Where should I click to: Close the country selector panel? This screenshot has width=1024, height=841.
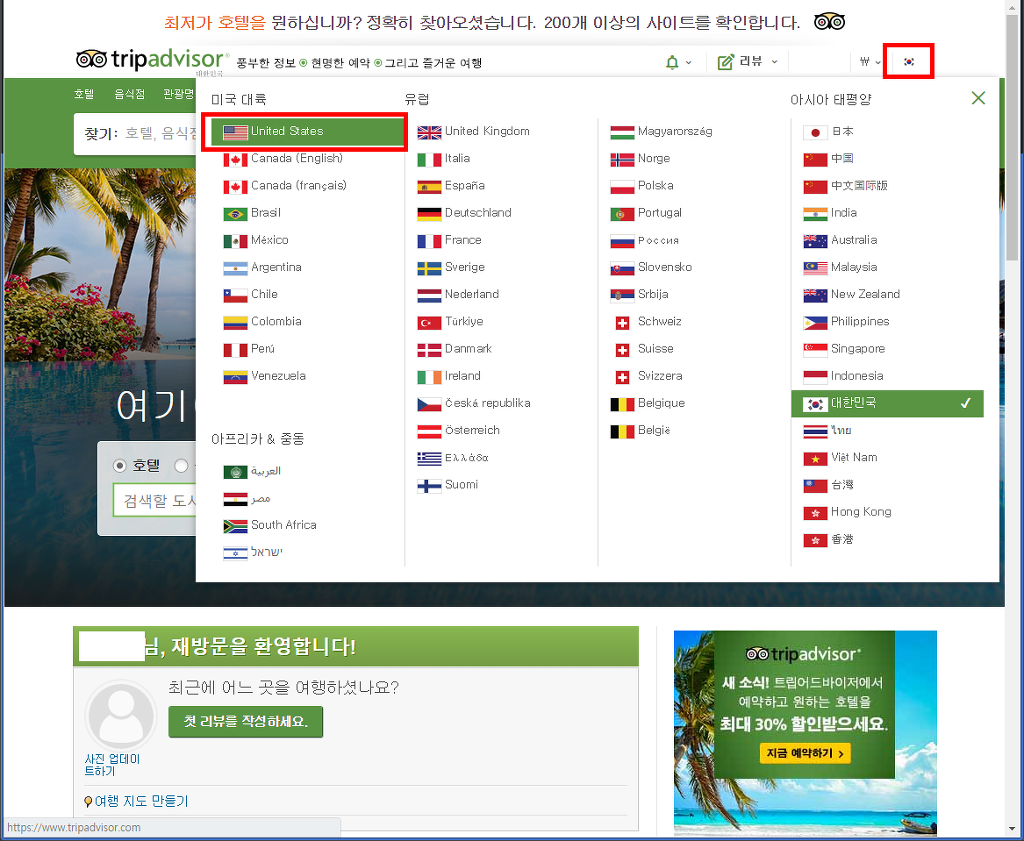coord(978,98)
